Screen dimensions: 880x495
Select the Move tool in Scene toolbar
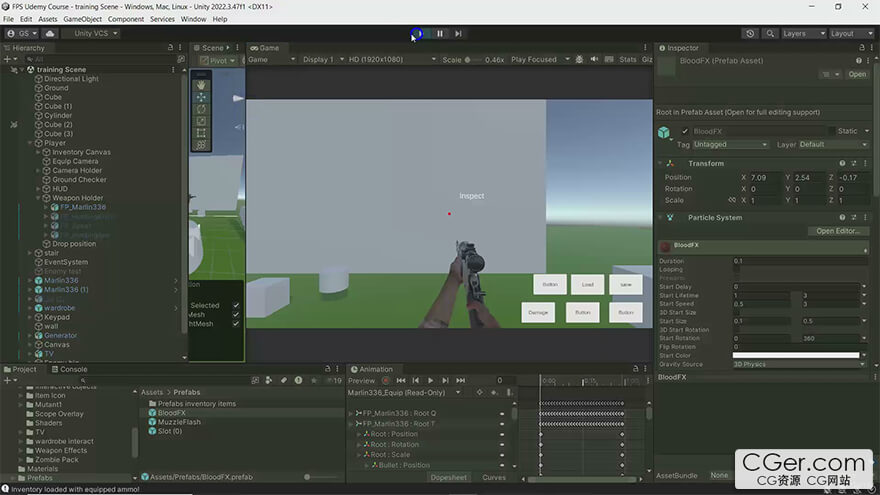click(201, 97)
